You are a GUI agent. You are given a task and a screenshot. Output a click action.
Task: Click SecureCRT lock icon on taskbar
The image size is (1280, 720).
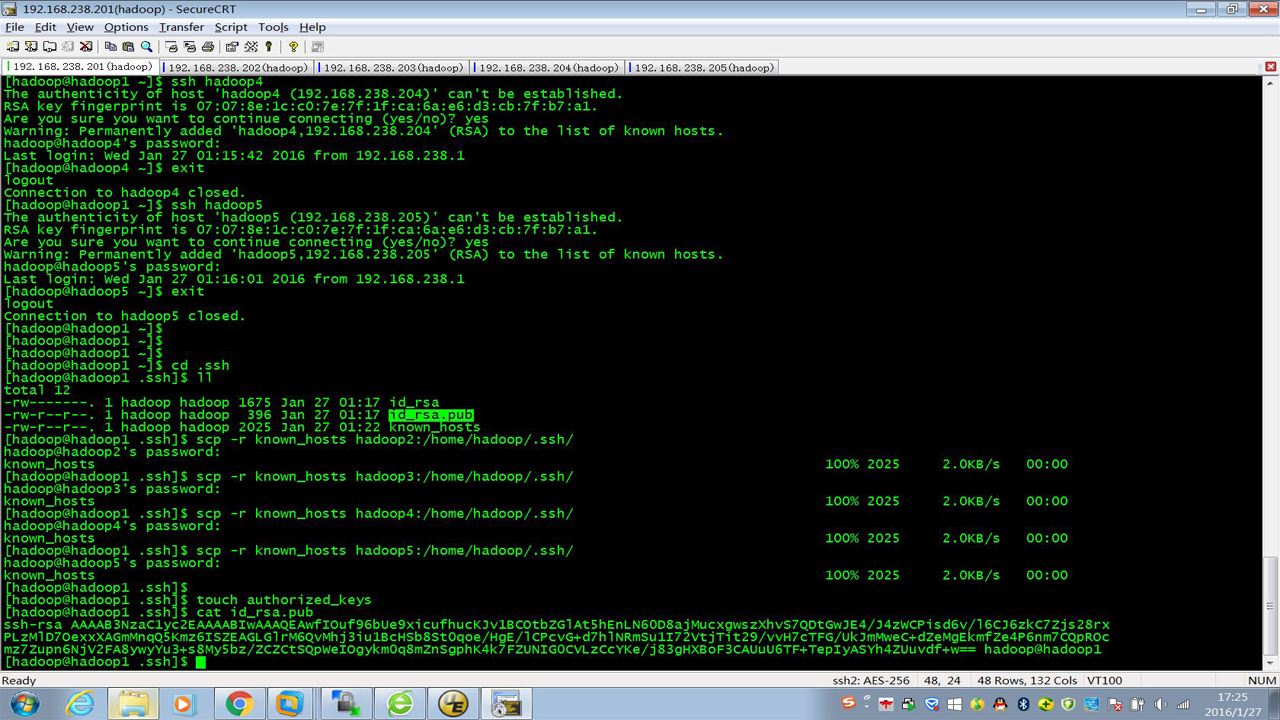click(x=346, y=704)
